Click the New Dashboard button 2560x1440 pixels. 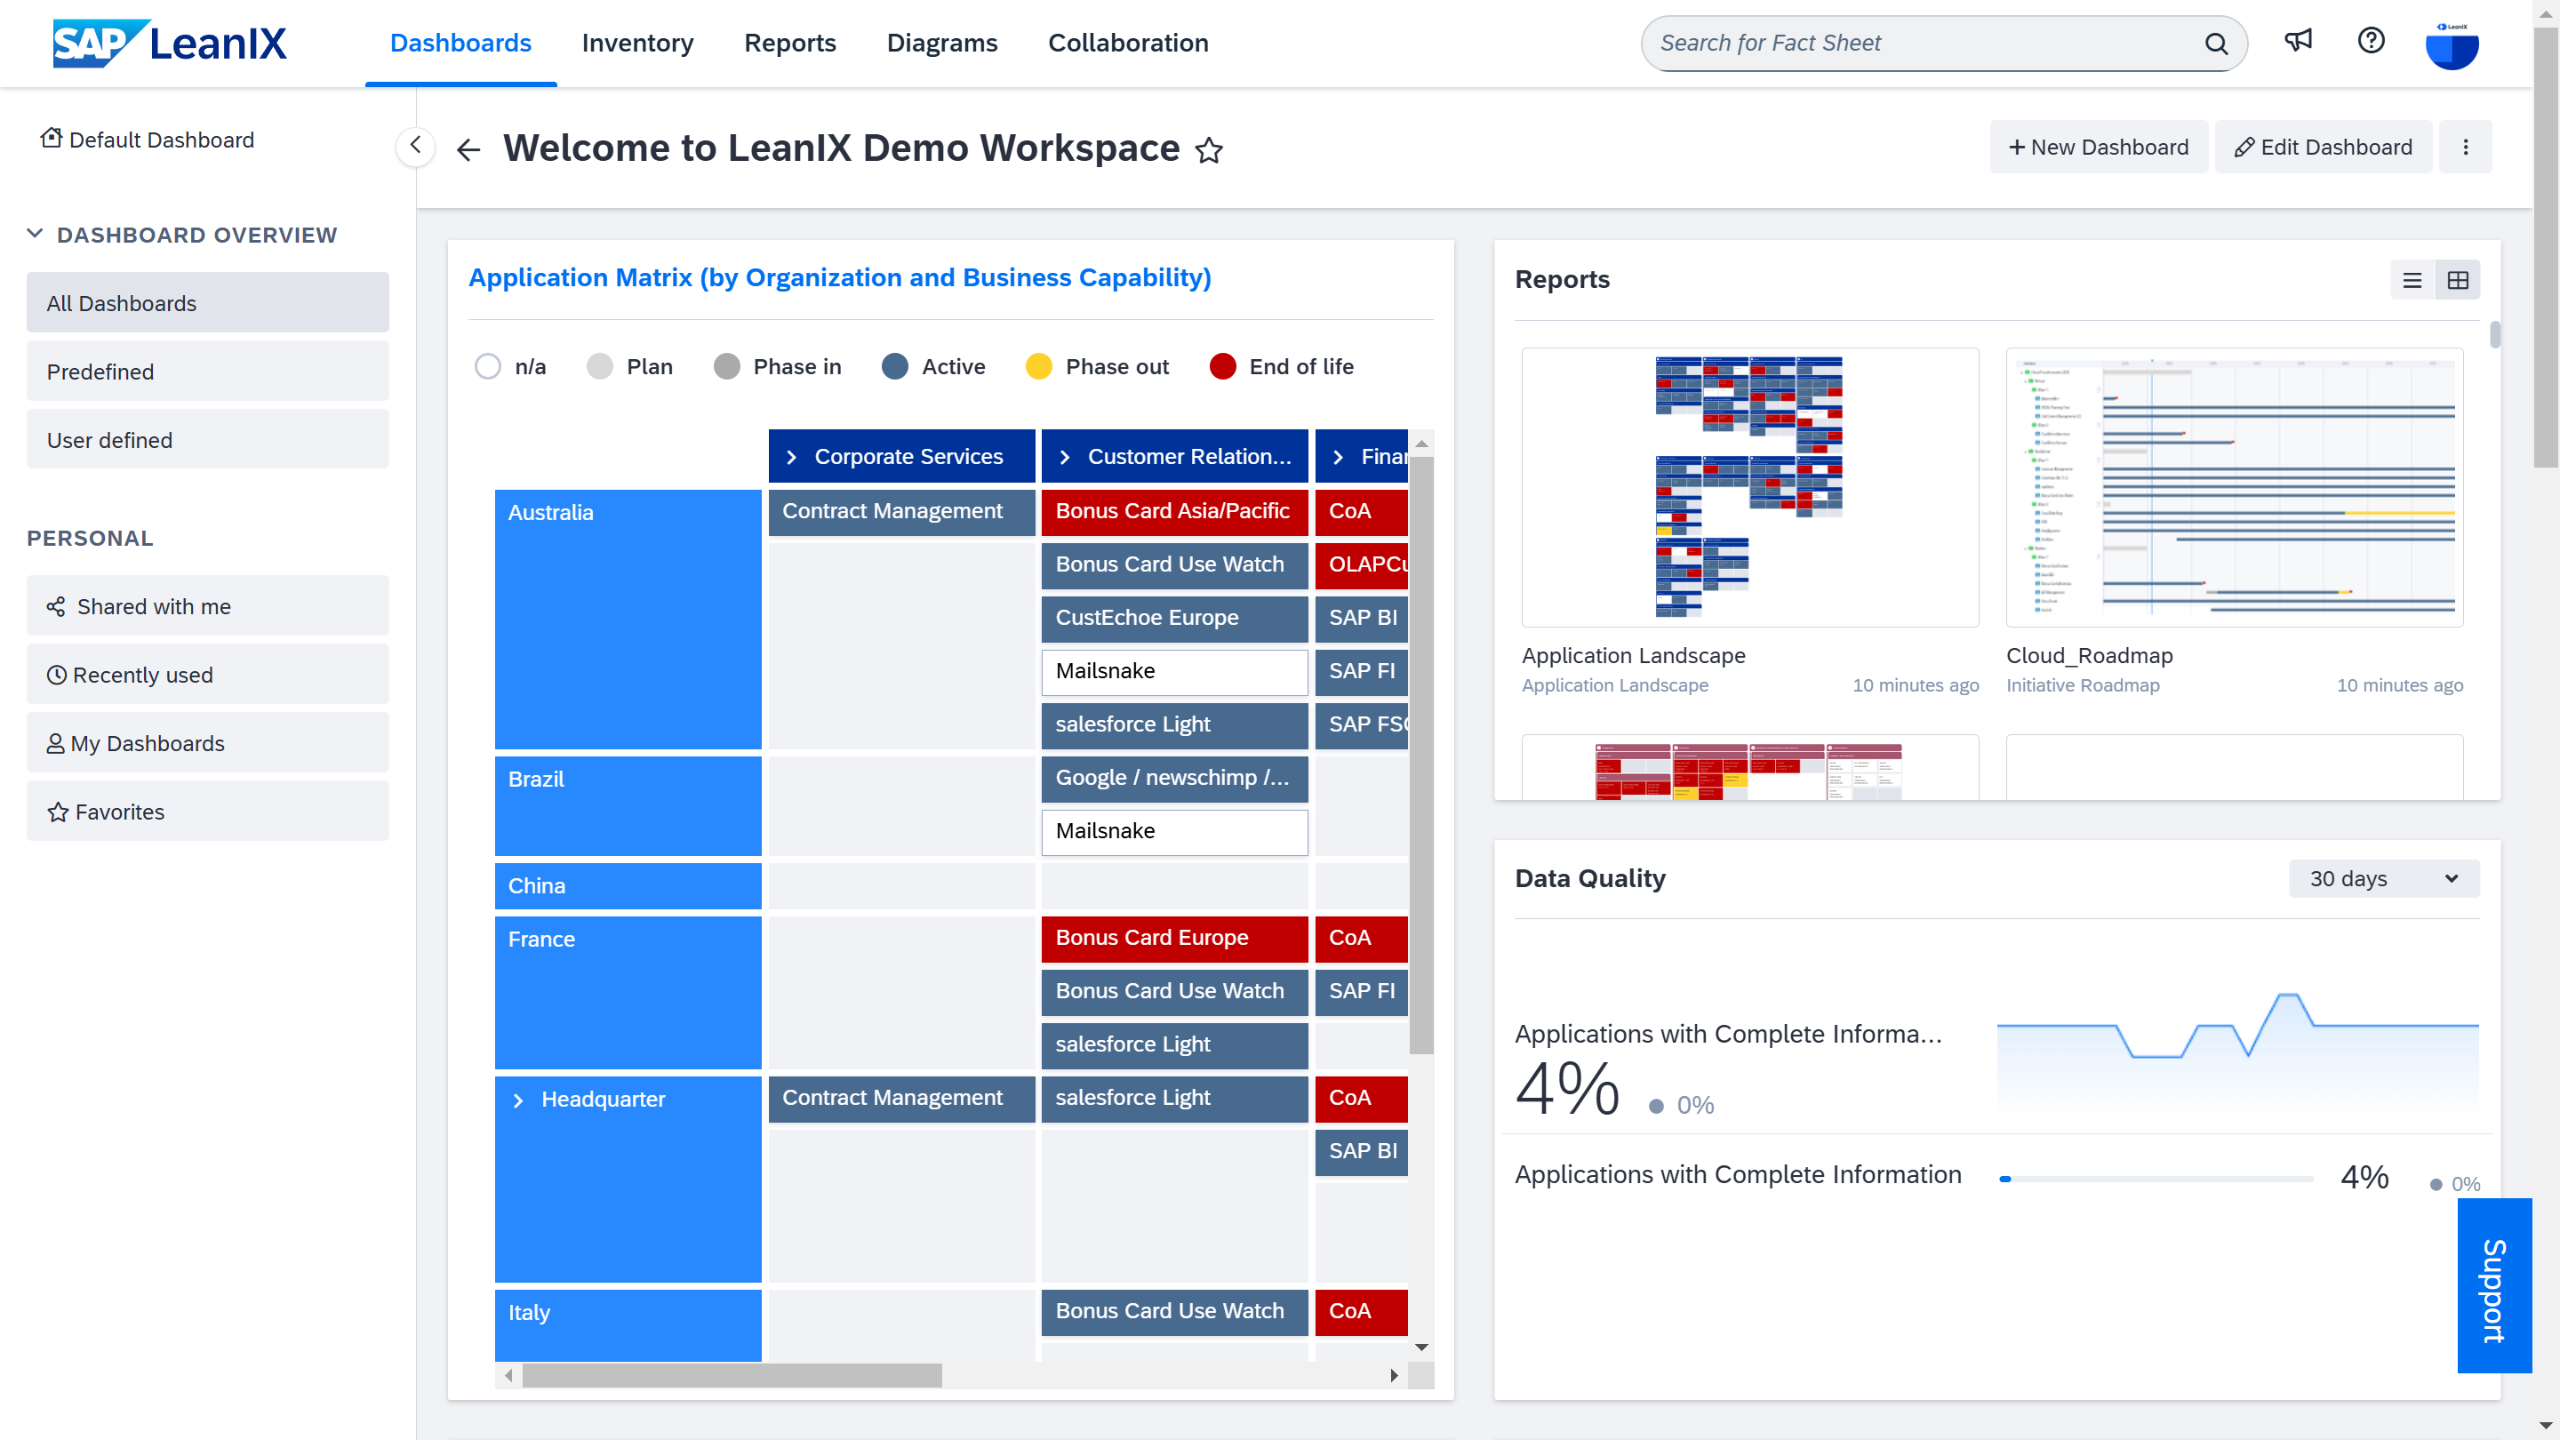pos(2098,147)
